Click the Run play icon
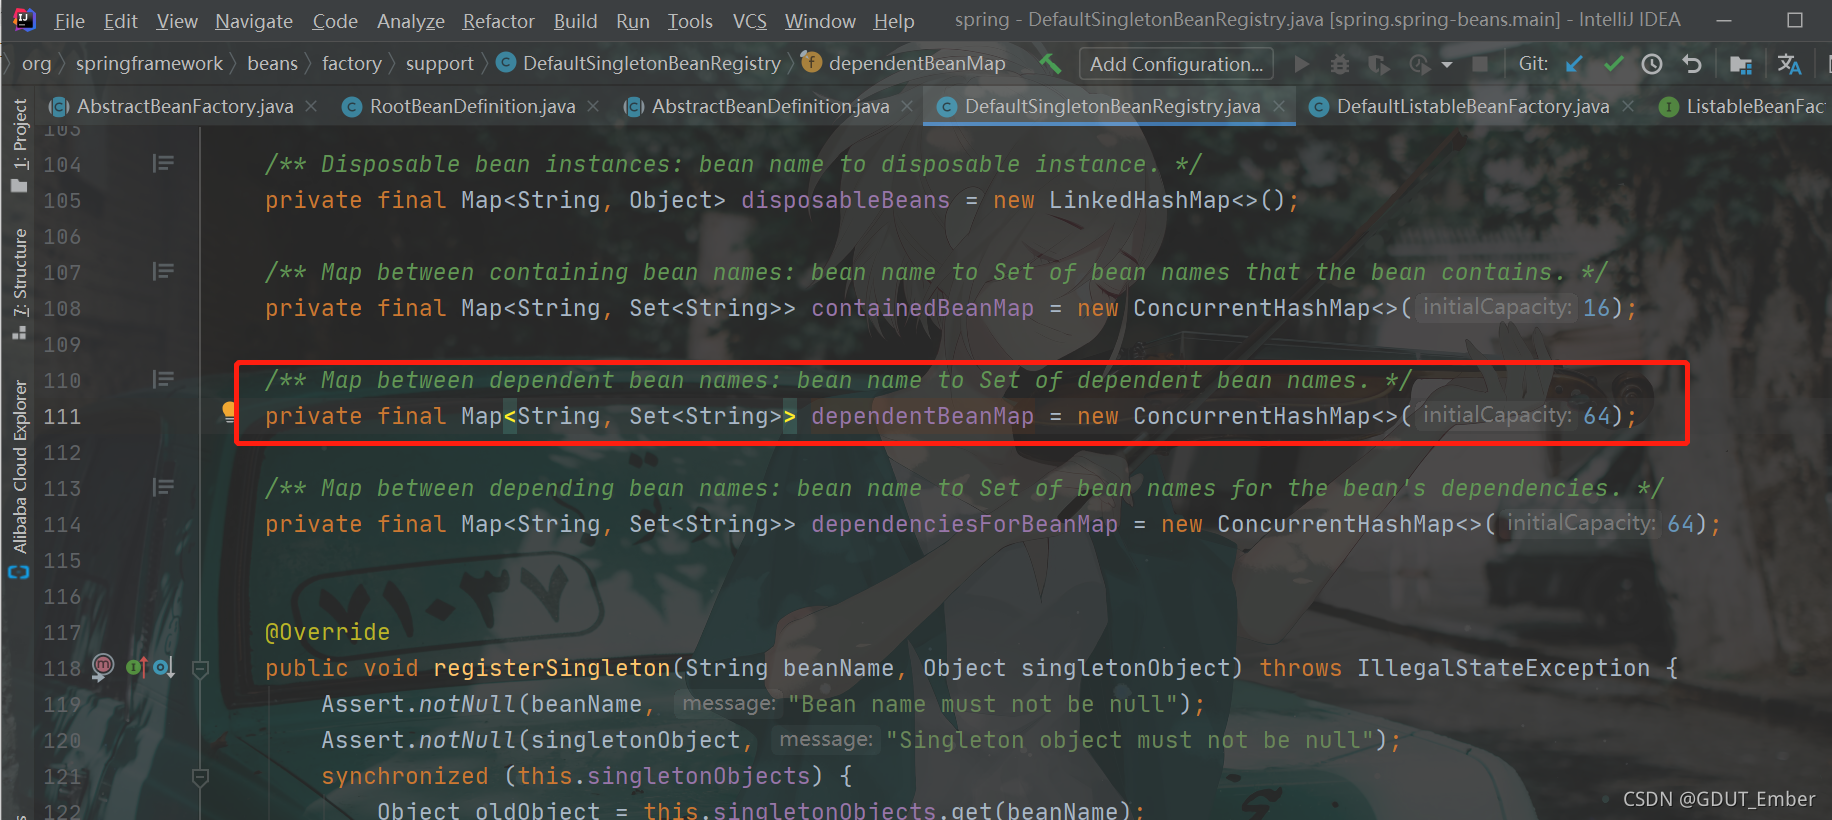Image resolution: width=1832 pixels, height=820 pixels. (1301, 64)
